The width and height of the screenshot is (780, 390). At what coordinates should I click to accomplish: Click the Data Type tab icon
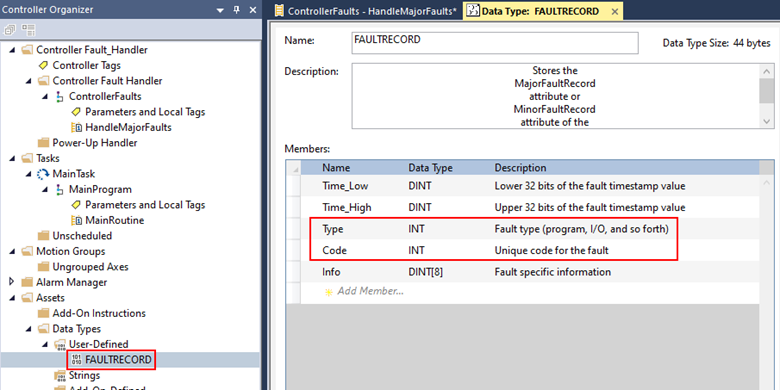[x=473, y=11]
